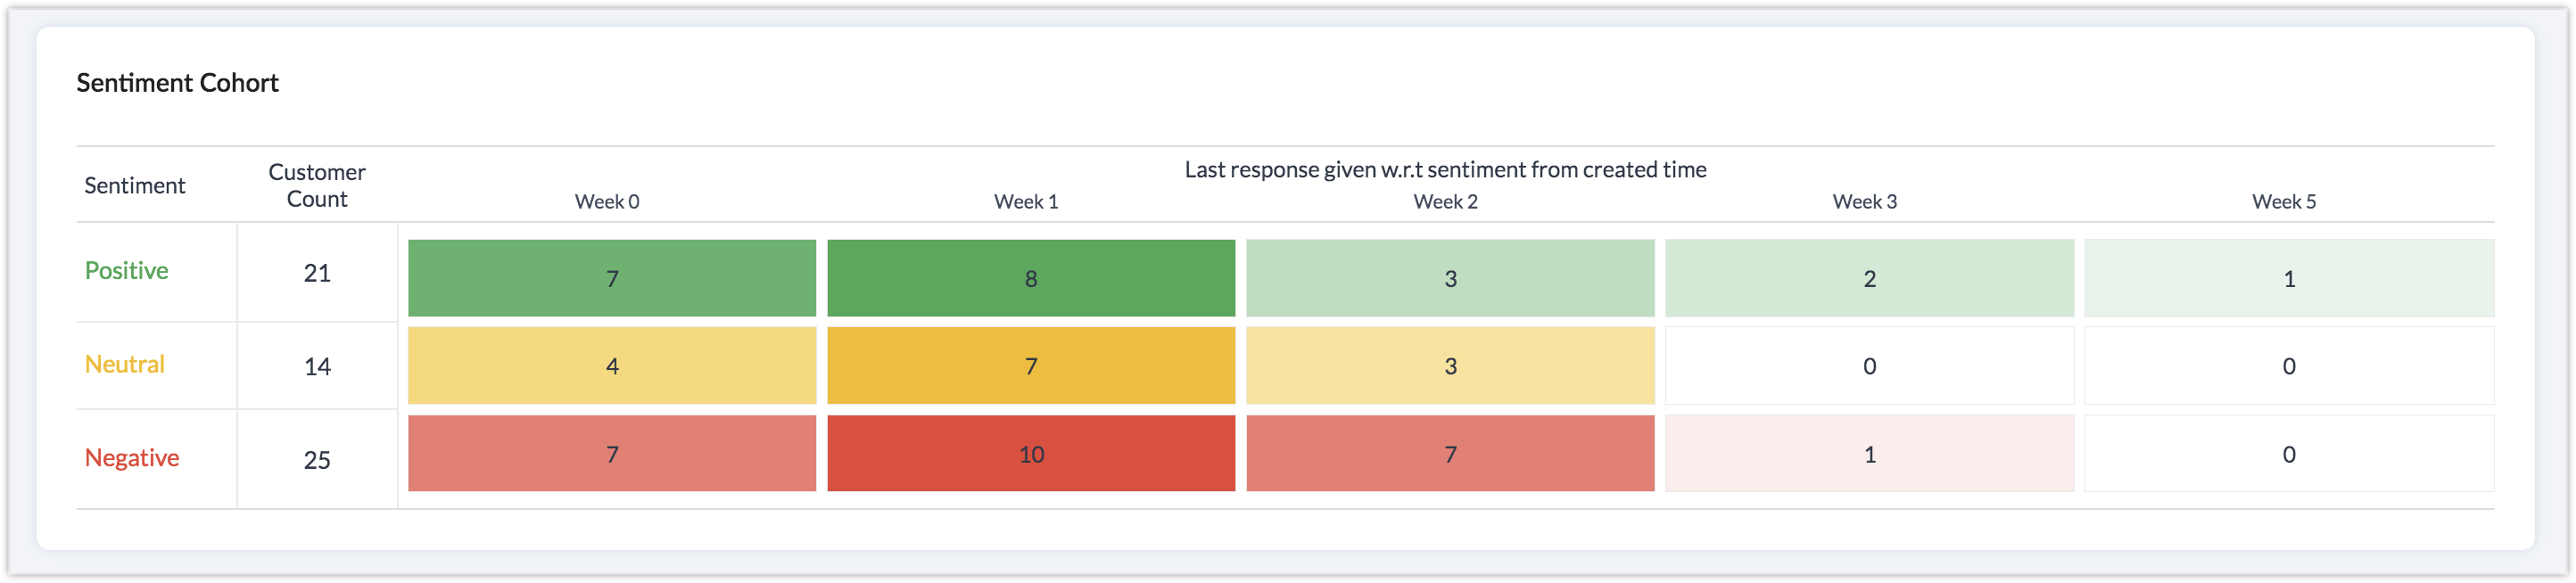Click the Positive Week 2 cell
The image size is (2576, 583).
(1450, 278)
